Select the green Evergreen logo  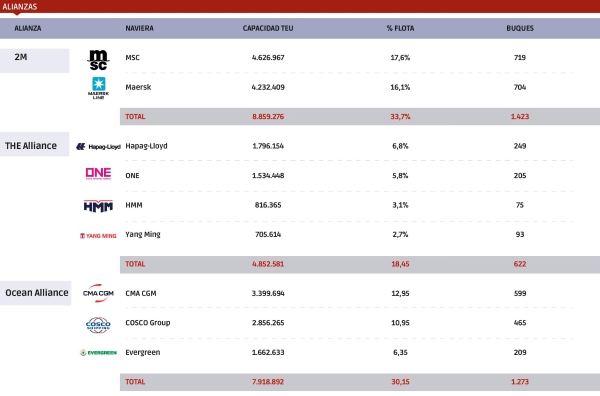(98, 353)
